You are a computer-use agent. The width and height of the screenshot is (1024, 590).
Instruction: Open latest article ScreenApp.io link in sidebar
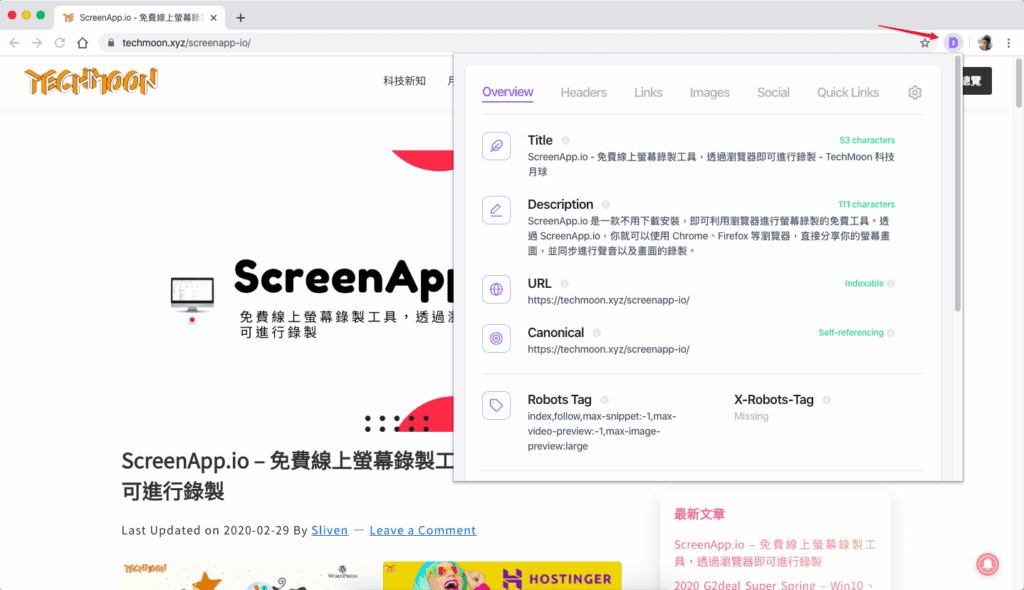775,553
